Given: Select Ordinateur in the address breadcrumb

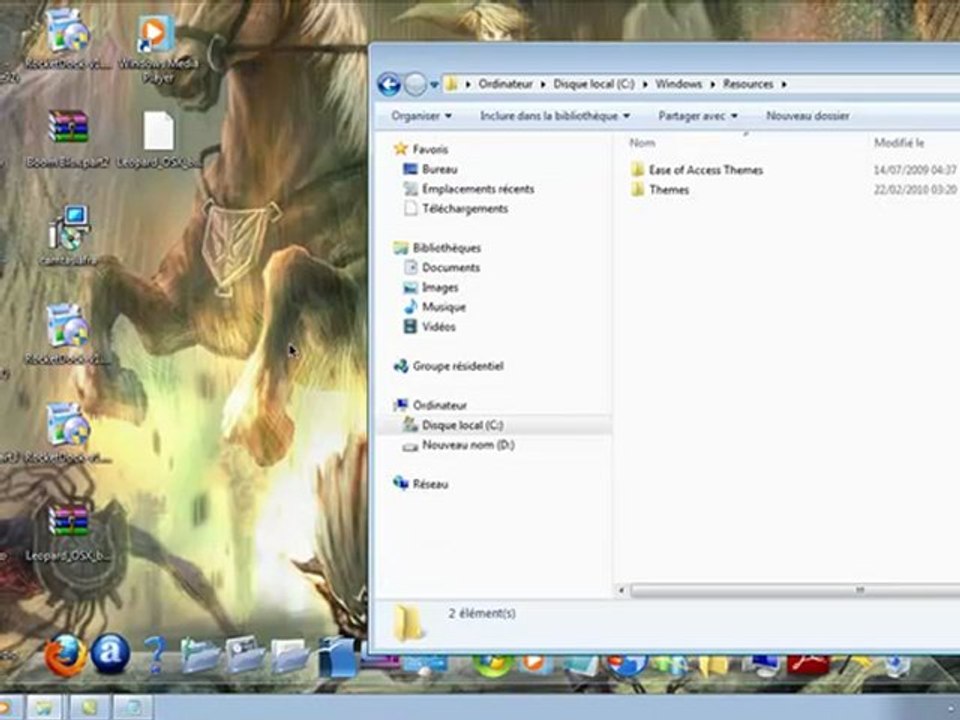Looking at the screenshot, I should click(505, 84).
